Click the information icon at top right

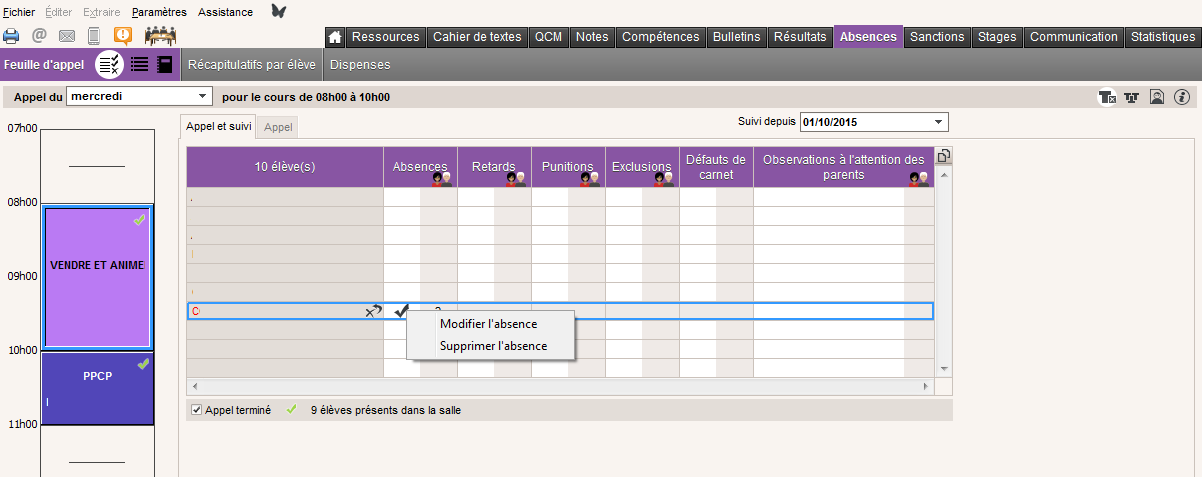click(1181, 97)
